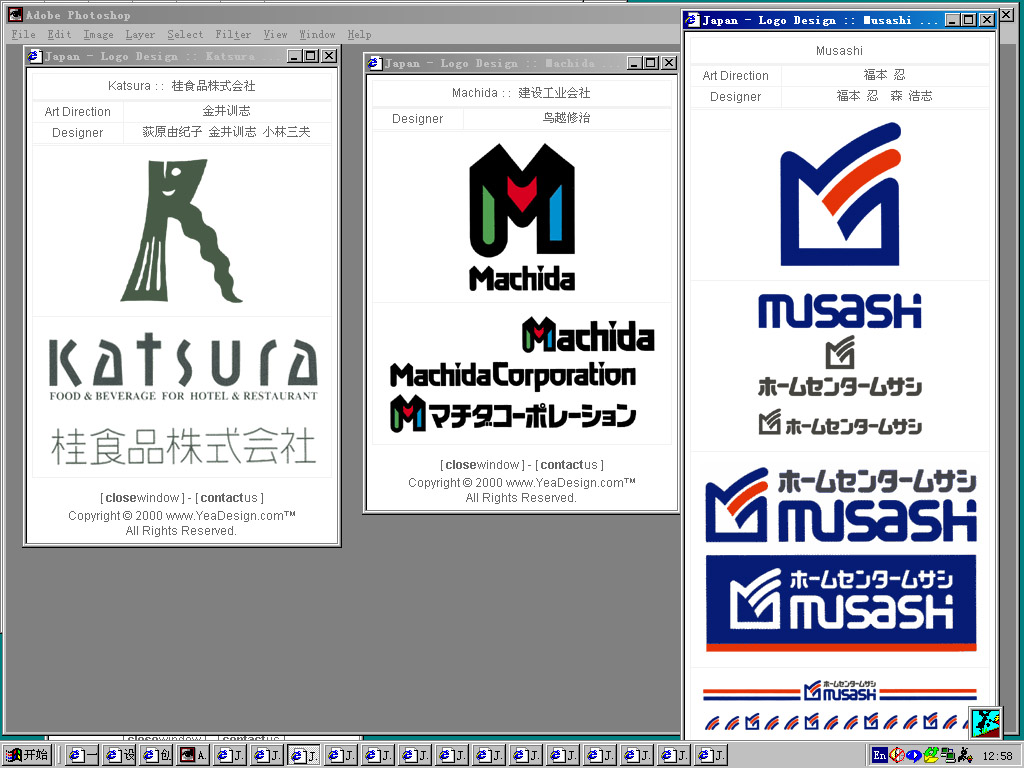
Task: Switch to the Photoshop taskbar button labeled A.
Action: [x=194, y=756]
